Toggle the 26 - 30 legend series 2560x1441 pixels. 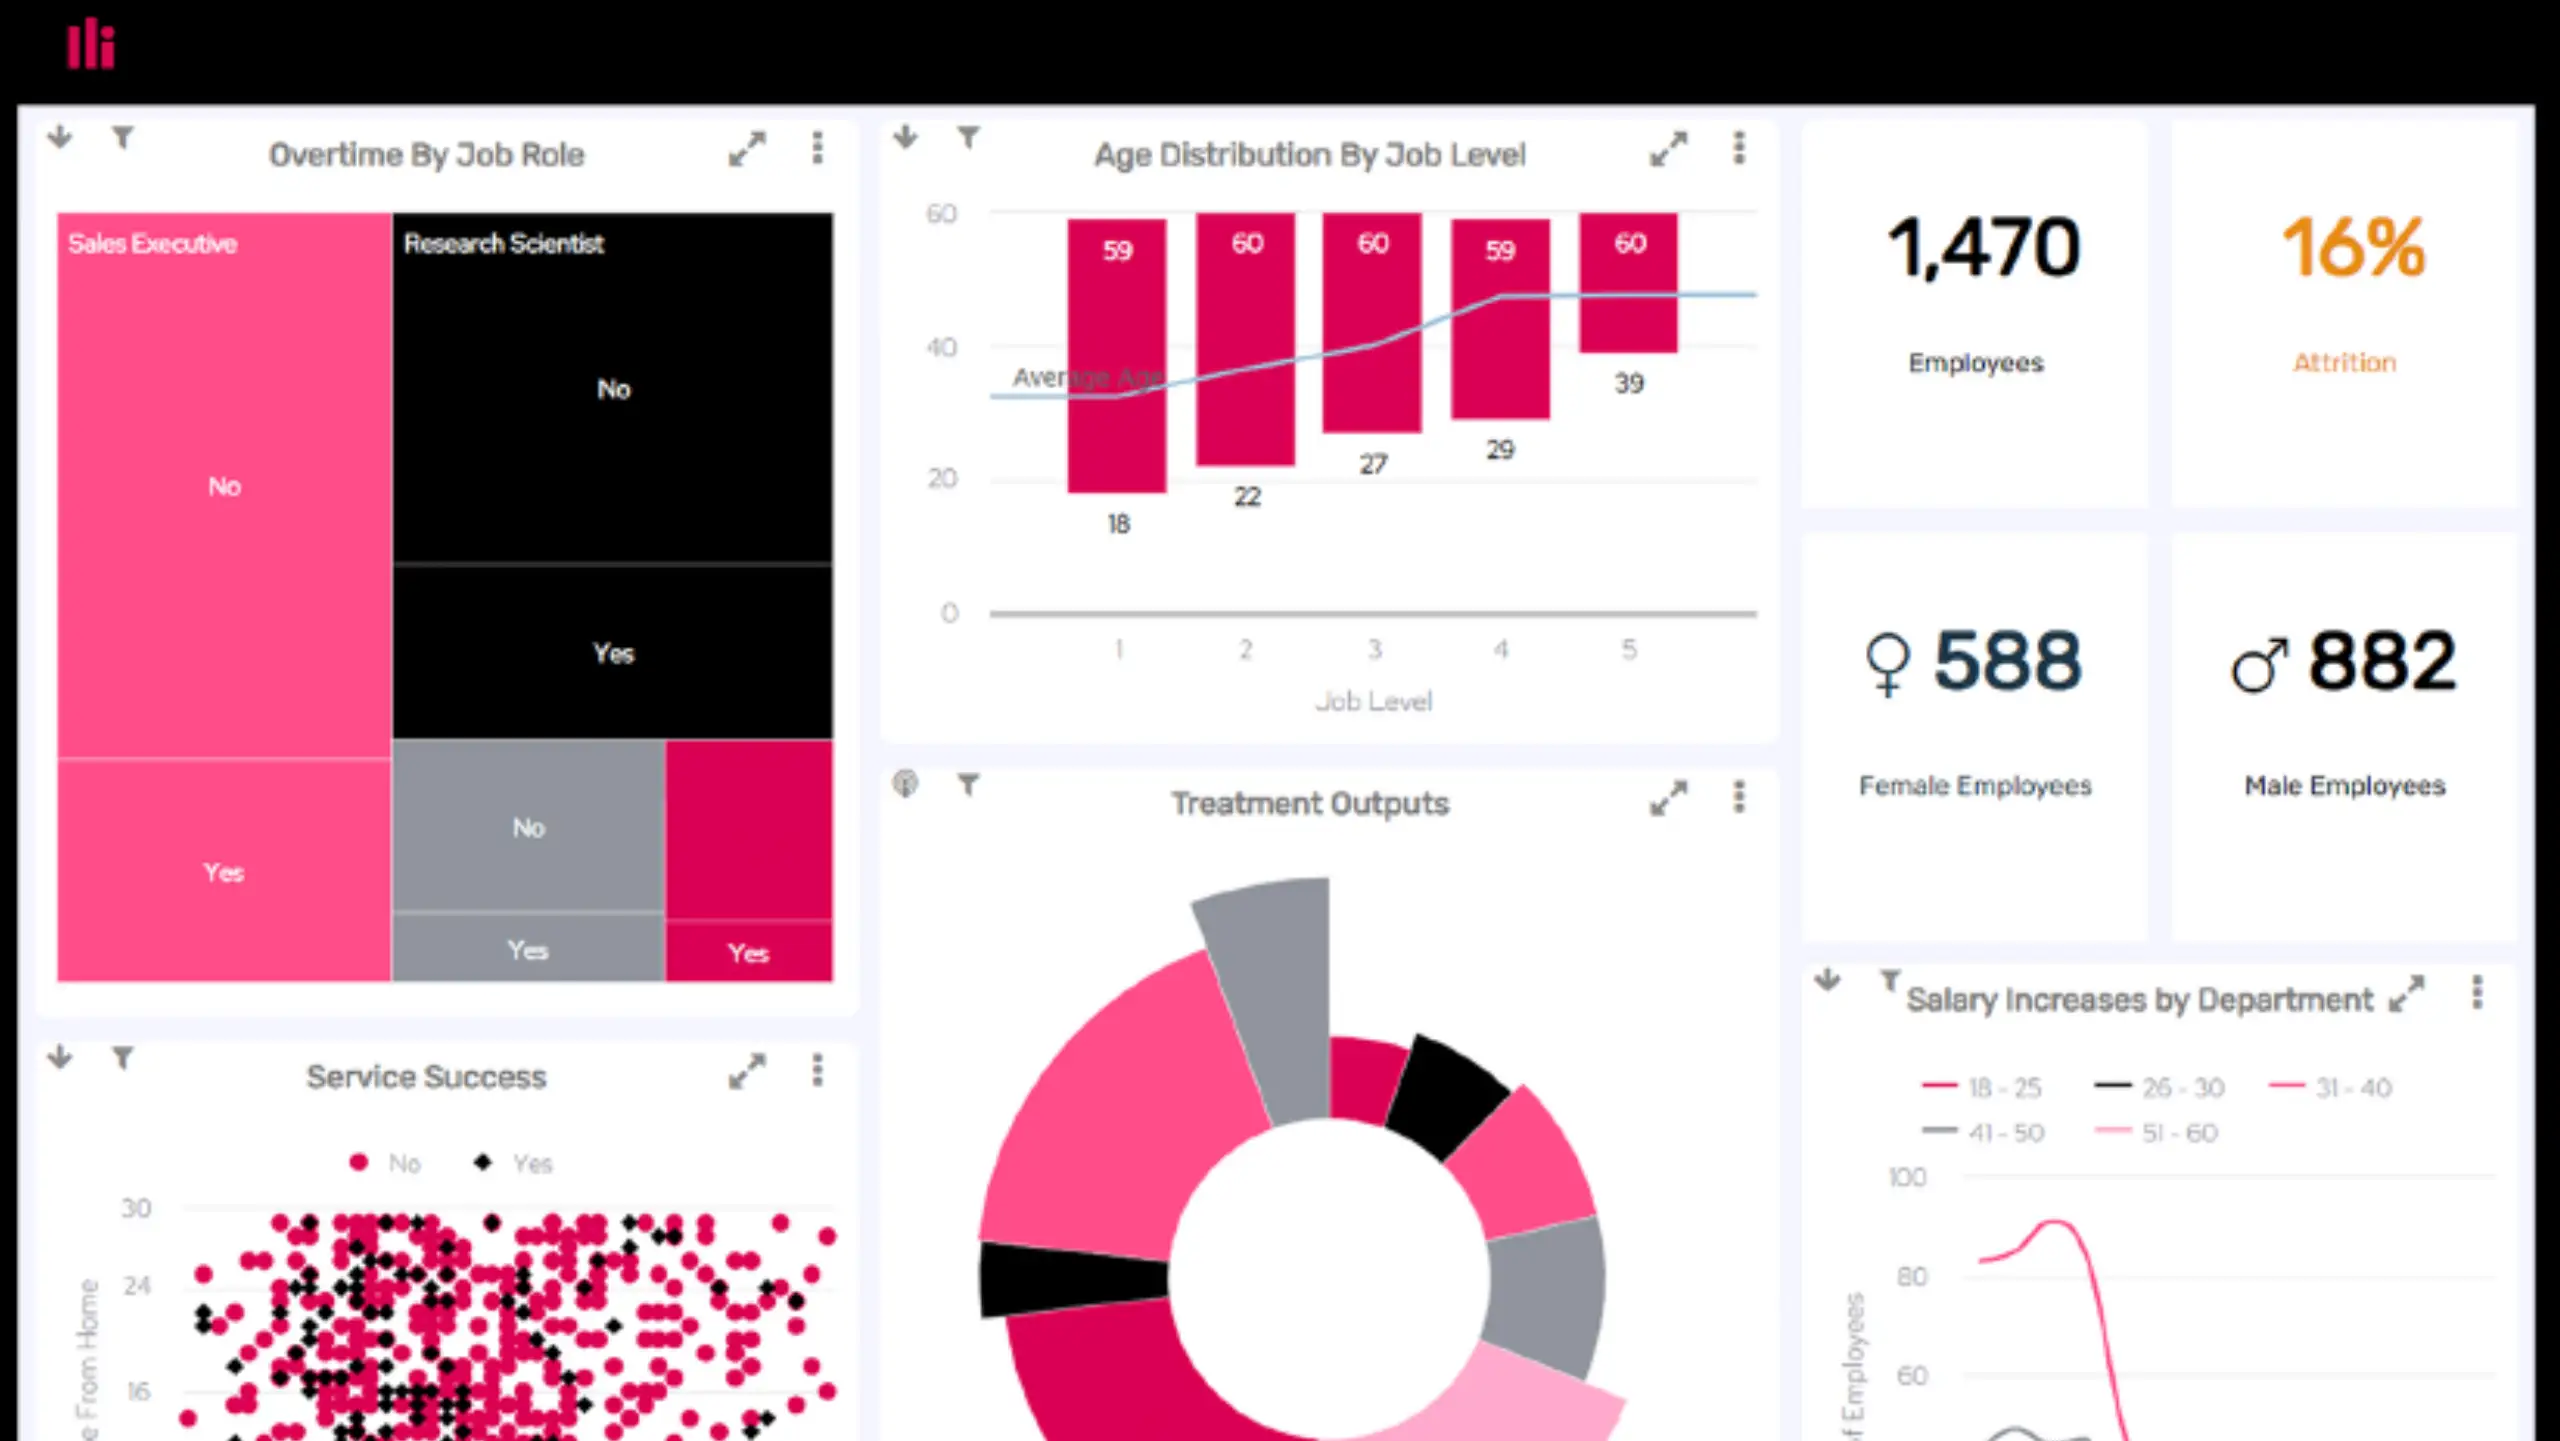click(x=2159, y=1087)
